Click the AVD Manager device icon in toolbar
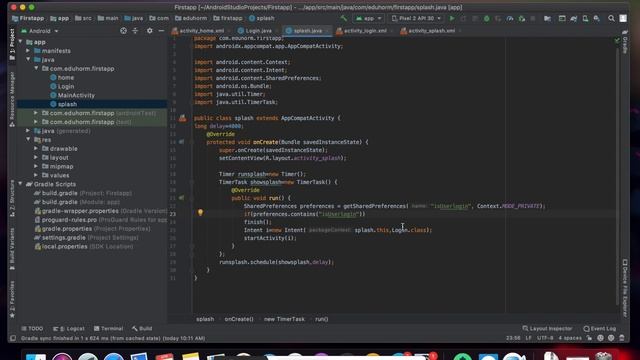 click(x=585, y=18)
